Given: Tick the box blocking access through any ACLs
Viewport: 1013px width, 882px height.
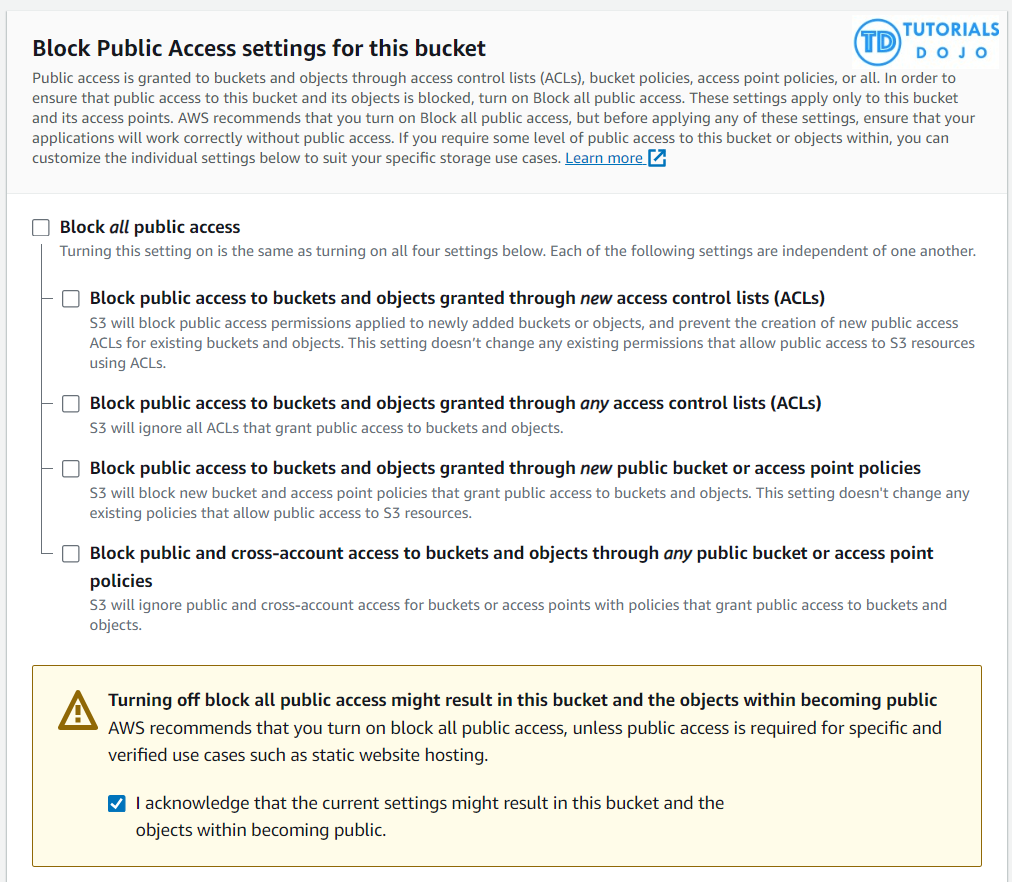Looking at the screenshot, I should [x=71, y=404].
